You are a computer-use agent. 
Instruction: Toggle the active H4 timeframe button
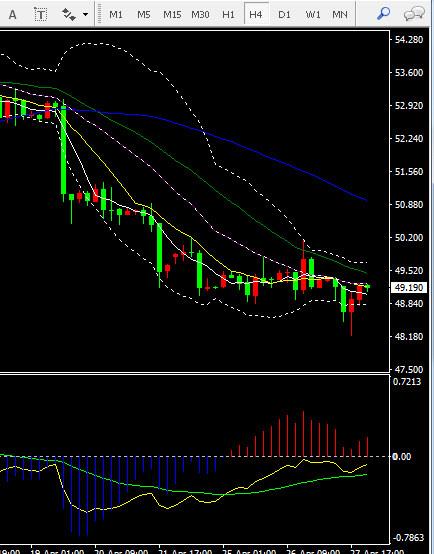click(256, 14)
